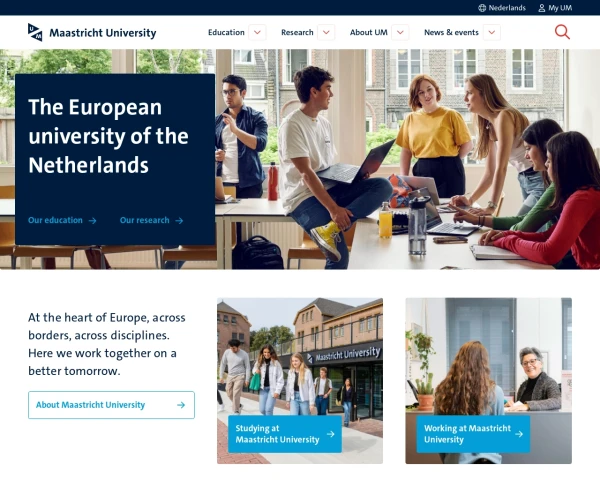Switch language via Nederlands link
The width and height of the screenshot is (600, 480).
tap(507, 8)
